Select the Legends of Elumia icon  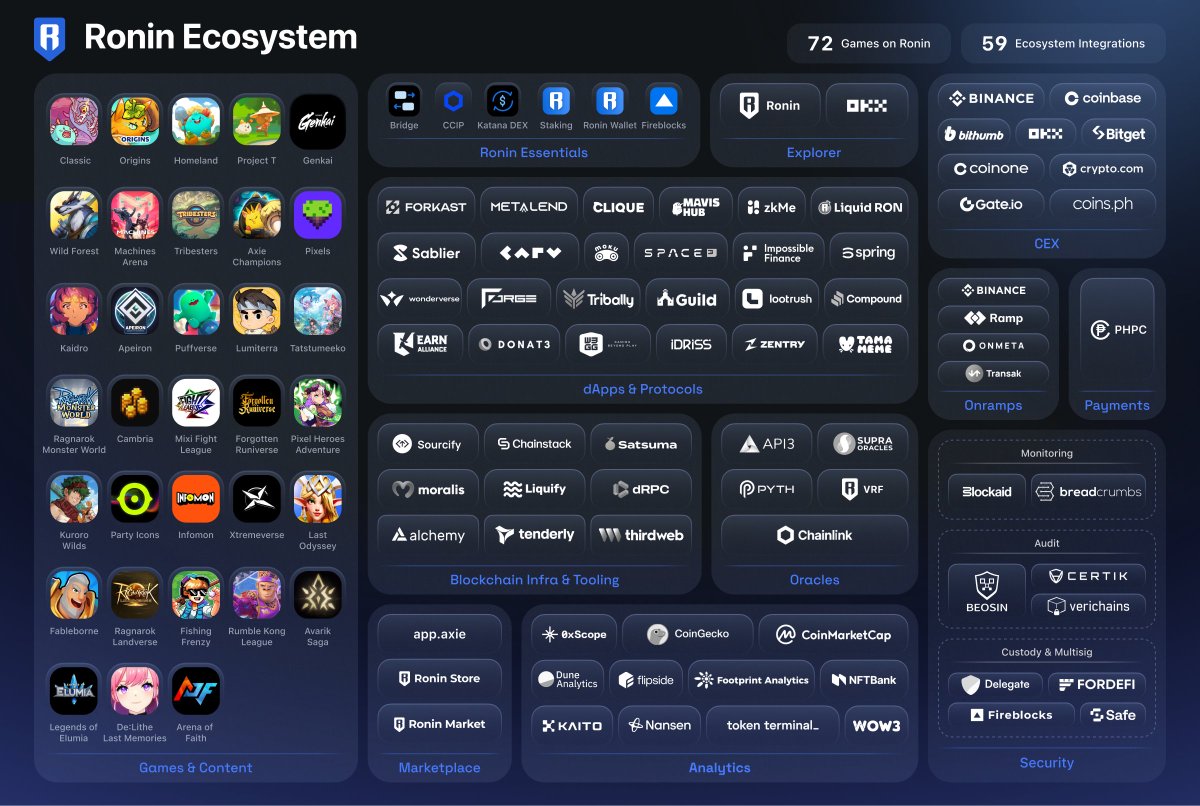(75, 690)
